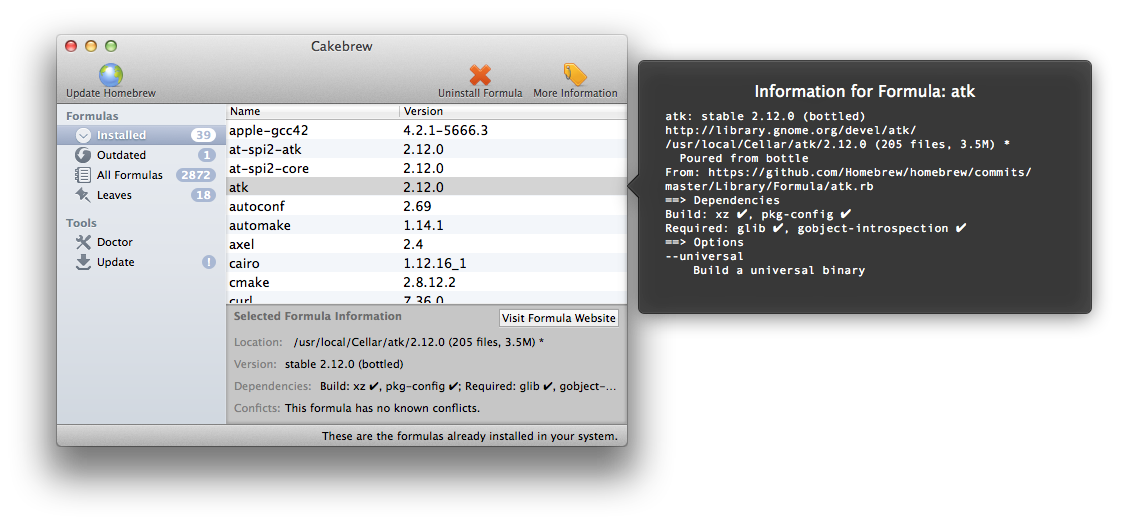The image size is (1129, 525).
Task: Run Doctor from the Tools section
Action: point(142,242)
